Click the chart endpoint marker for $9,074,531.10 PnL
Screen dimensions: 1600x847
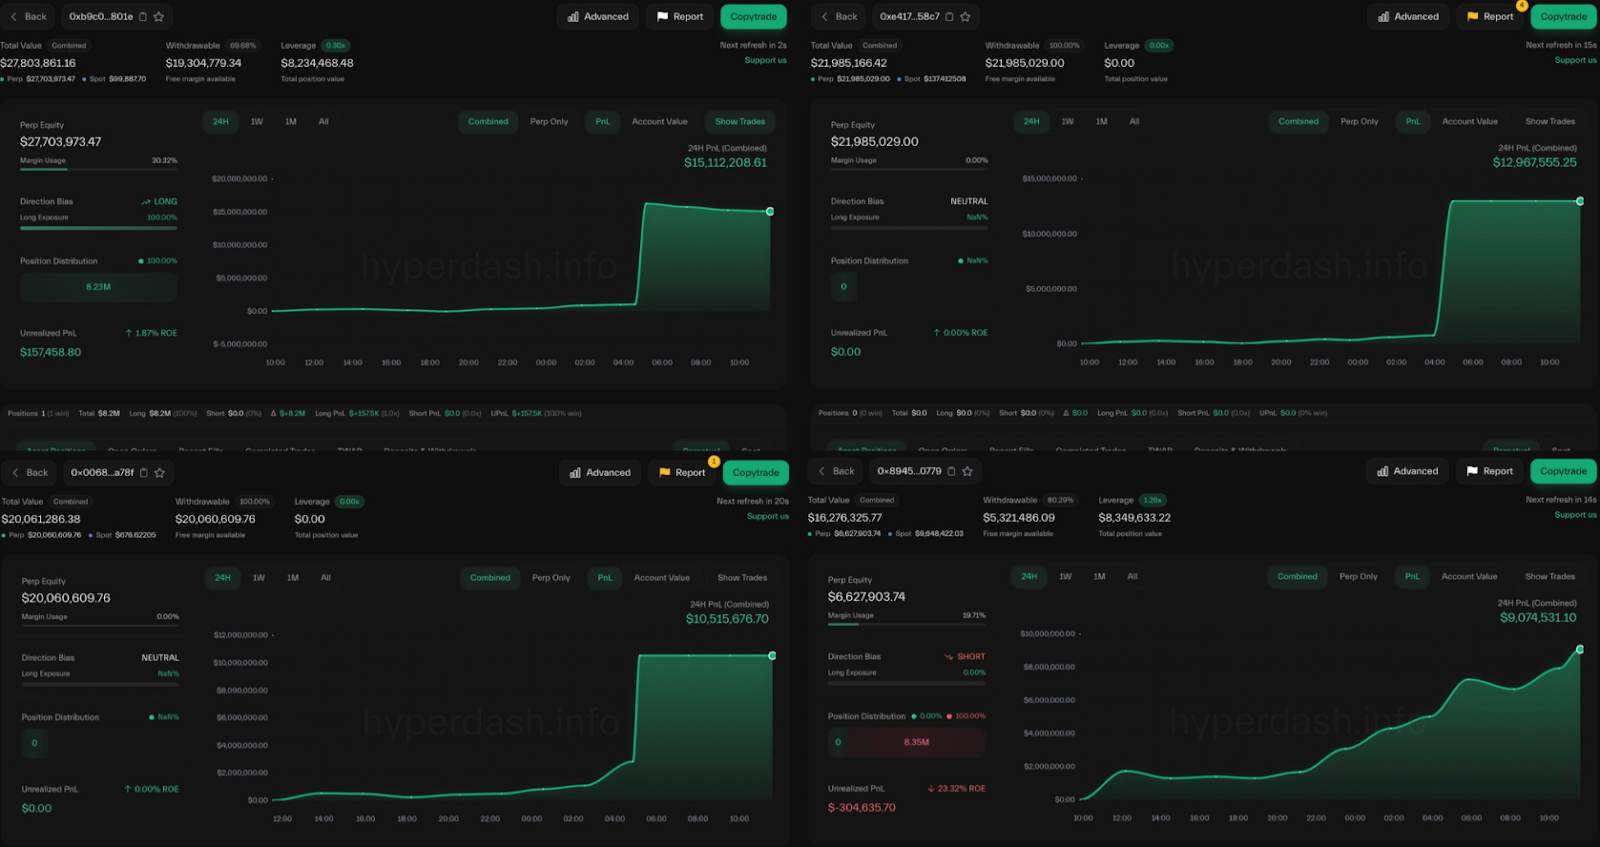coord(1580,650)
